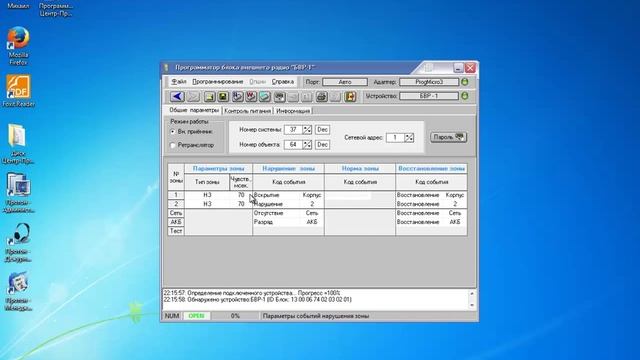Click the title bar application icon of the programmer

point(167,67)
